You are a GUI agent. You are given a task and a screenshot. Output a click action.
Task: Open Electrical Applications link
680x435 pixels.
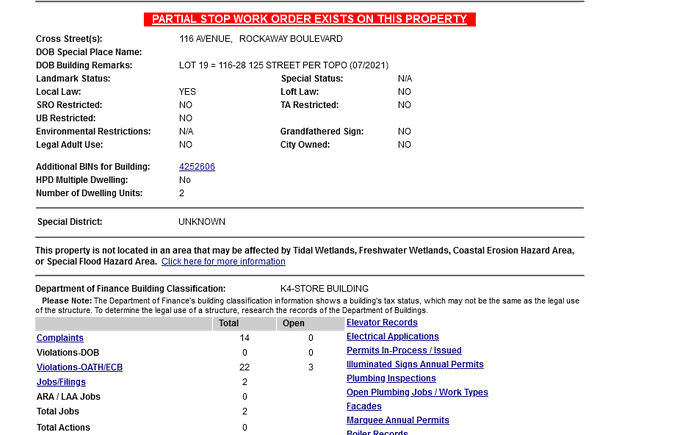point(392,337)
